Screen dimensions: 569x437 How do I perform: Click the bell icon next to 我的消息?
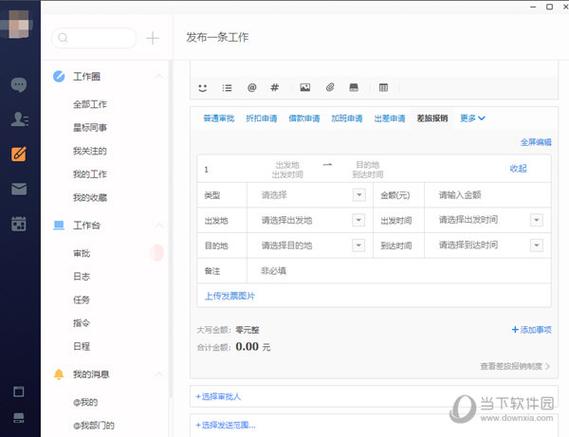click(x=59, y=374)
